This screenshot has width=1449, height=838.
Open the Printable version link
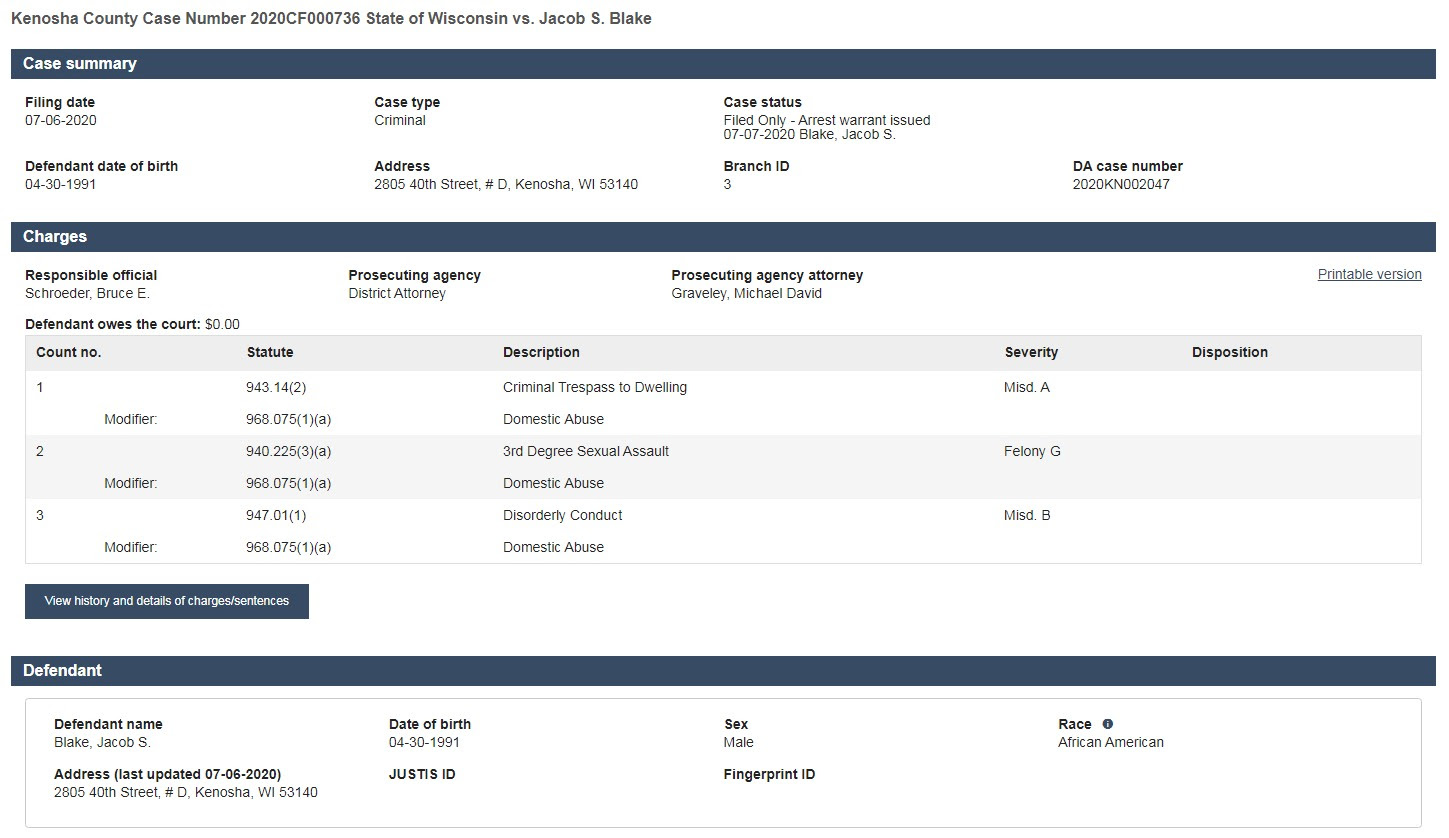pos(1369,275)
